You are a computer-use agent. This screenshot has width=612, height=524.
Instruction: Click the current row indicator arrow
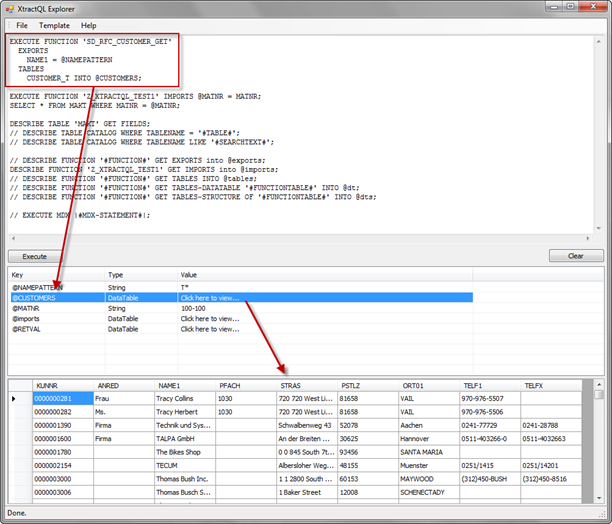pos(14,399)
